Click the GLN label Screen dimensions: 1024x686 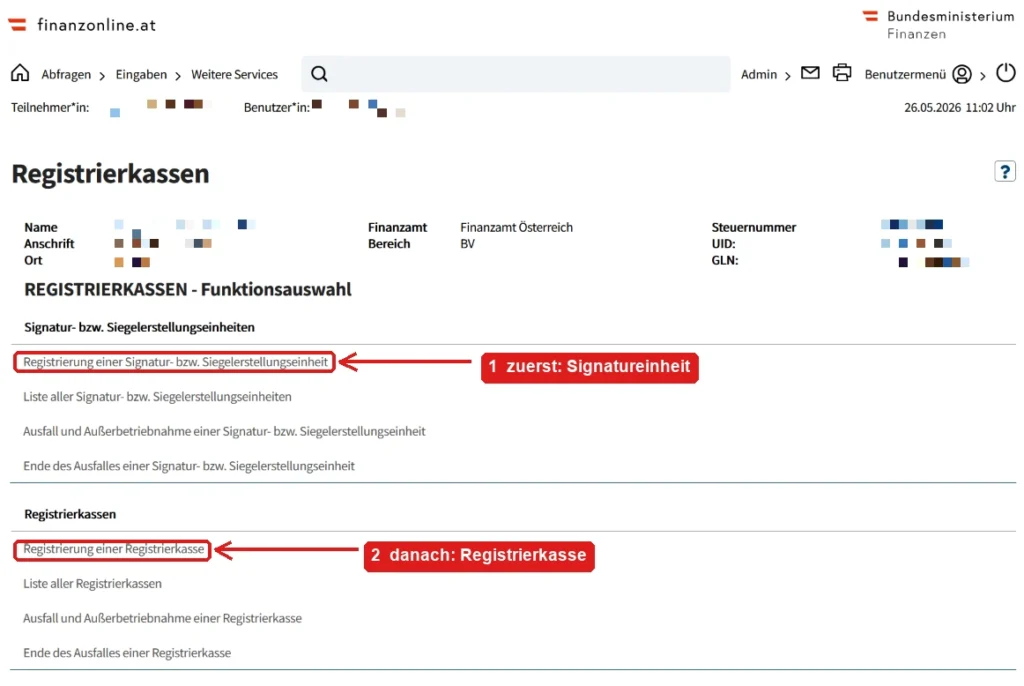725,260
